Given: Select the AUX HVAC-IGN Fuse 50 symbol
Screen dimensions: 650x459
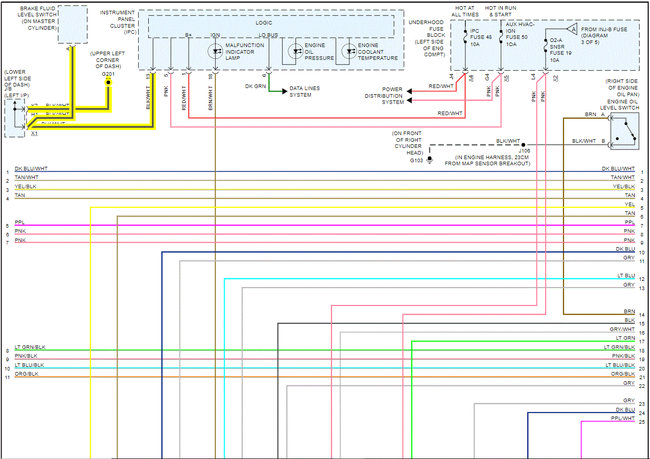Looking at the screenshot, I should pyautogui.click(x=501, y=37).
